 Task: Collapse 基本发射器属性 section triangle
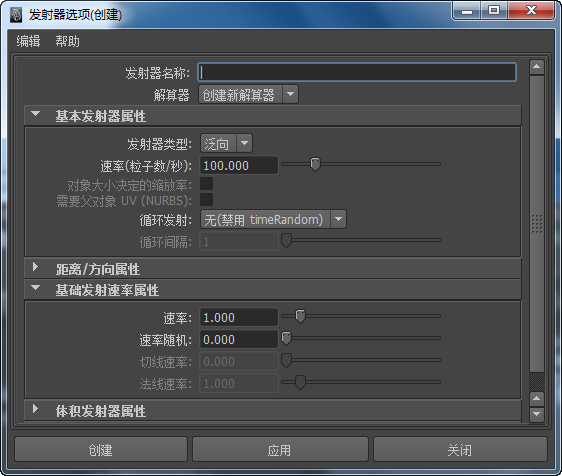35,114
